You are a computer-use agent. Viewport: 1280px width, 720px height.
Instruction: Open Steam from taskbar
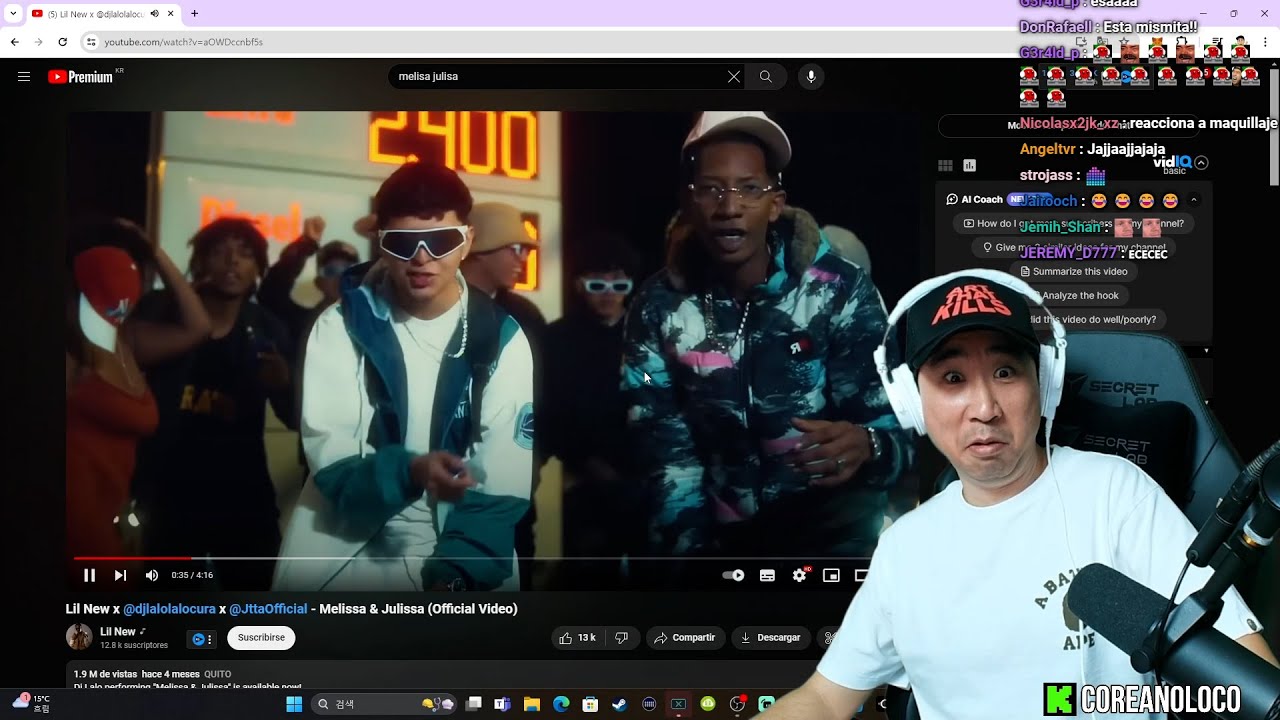[620, 704]
